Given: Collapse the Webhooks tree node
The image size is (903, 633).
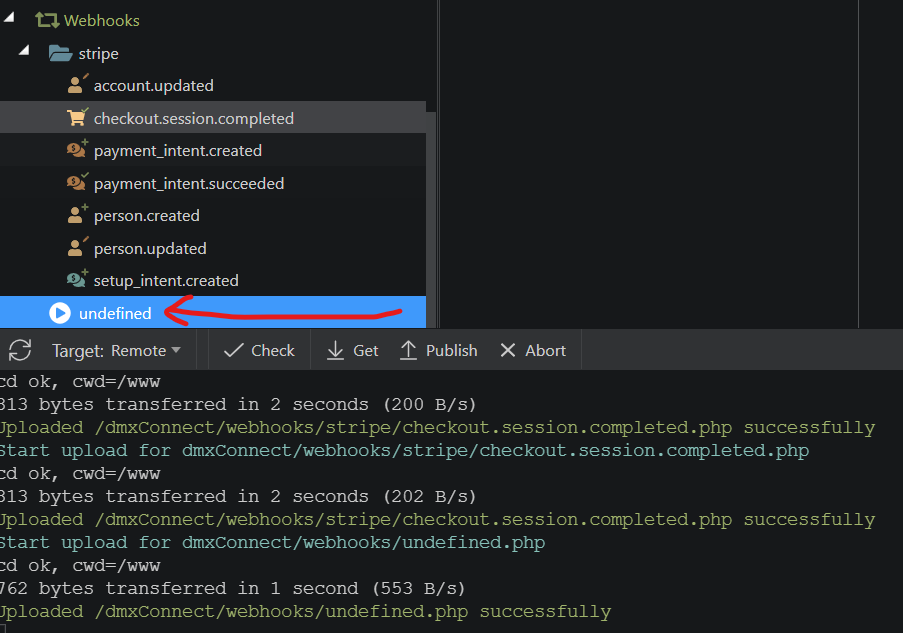Looking at the screenshot, I should click(x=9, y=18).
